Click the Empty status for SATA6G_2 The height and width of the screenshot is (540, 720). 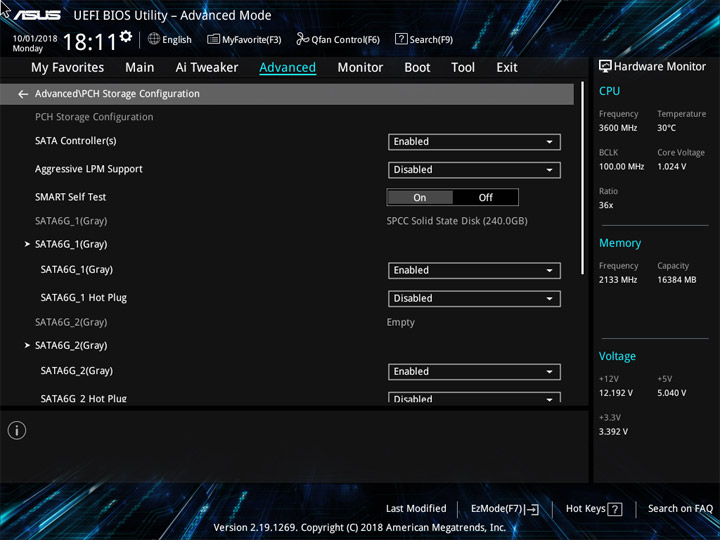click(400, 322)
